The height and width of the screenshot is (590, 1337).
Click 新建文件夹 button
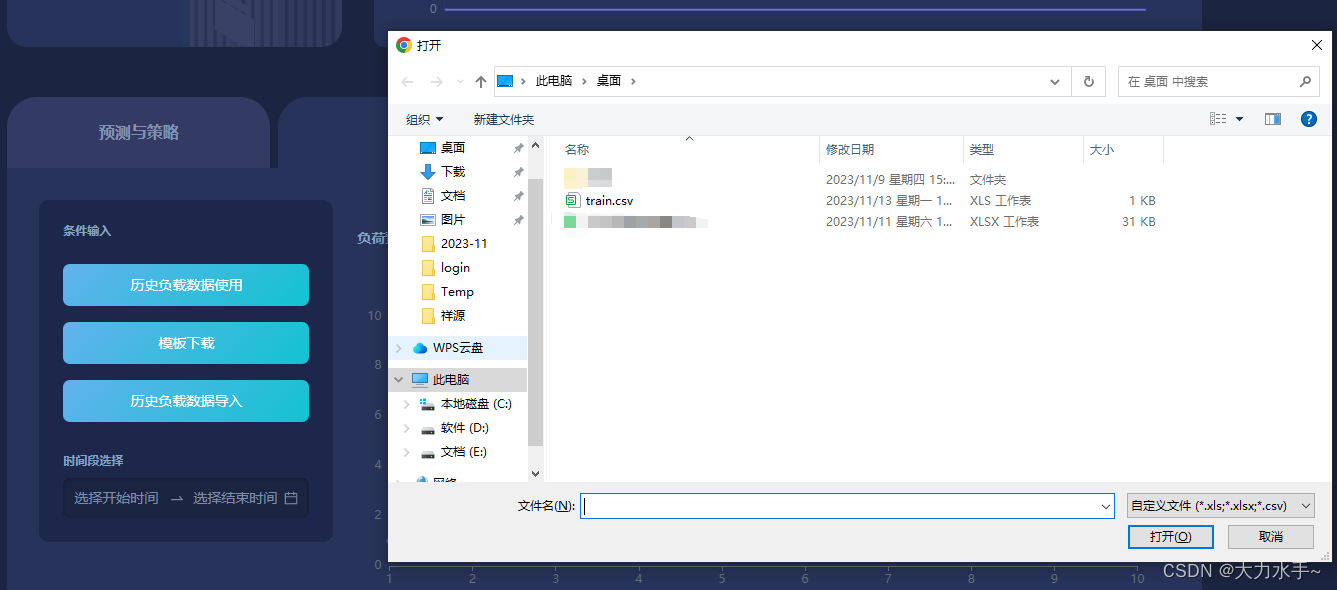click(x=504, y=119)
